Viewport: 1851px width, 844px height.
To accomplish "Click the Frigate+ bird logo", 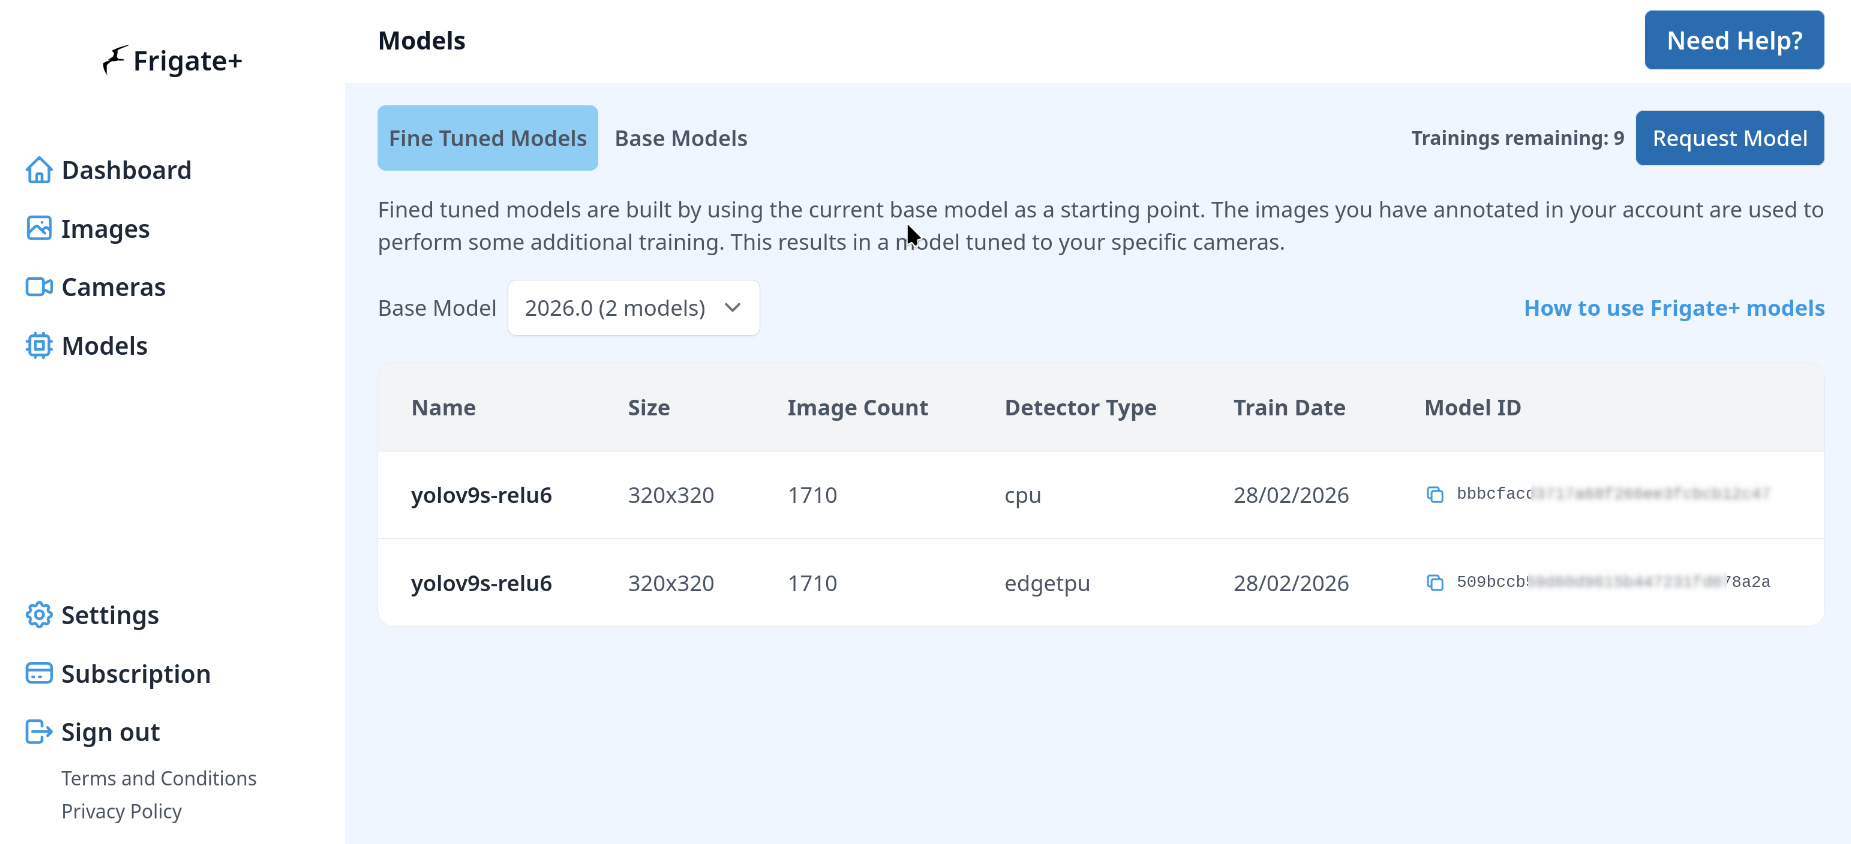I will [115, 60].
